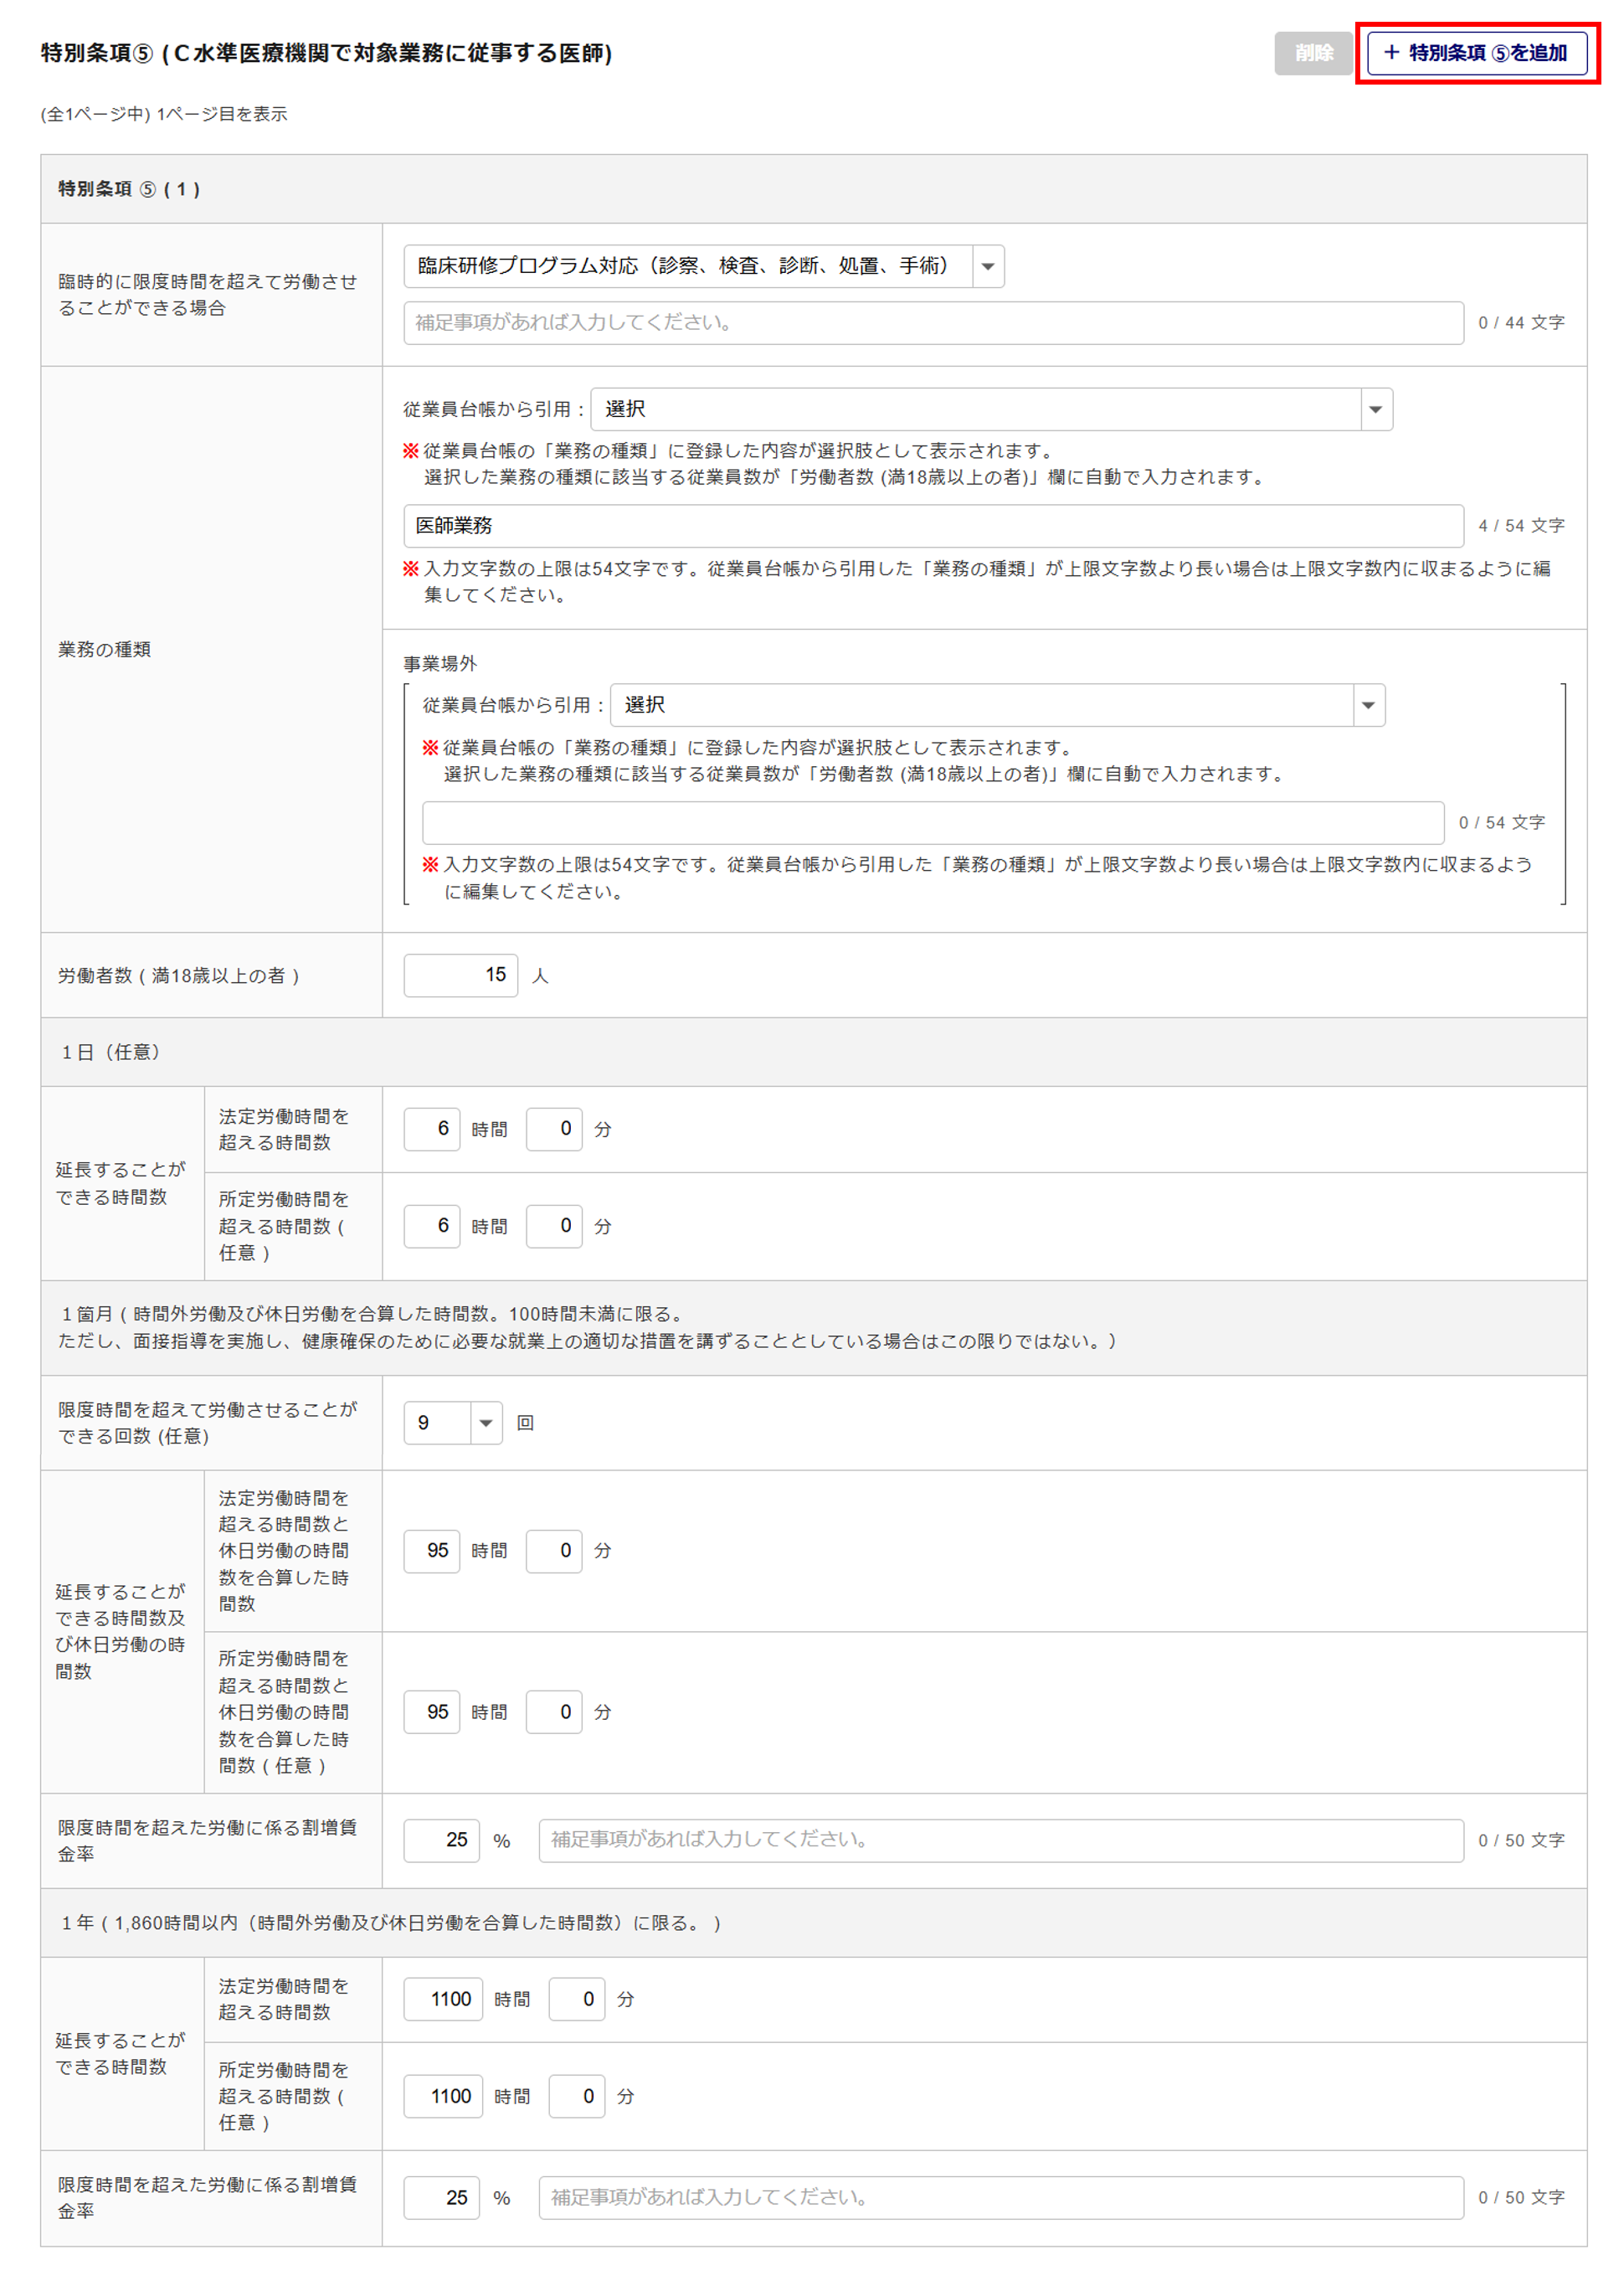Click the 1箇月 法定労働時間 95 hours field

point(432,1551)
